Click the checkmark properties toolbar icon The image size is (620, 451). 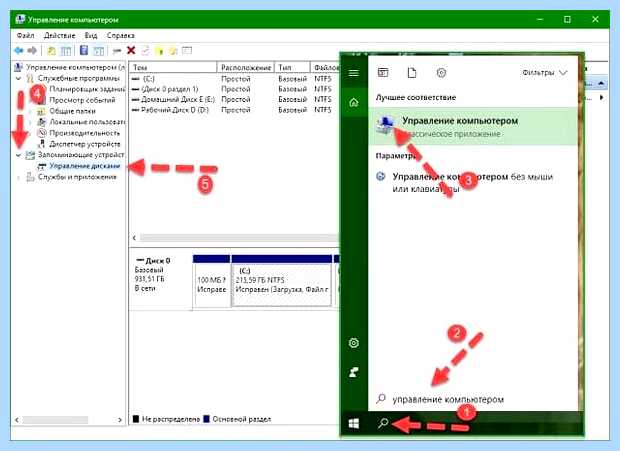pyautogui.click(x=146, y=50)
